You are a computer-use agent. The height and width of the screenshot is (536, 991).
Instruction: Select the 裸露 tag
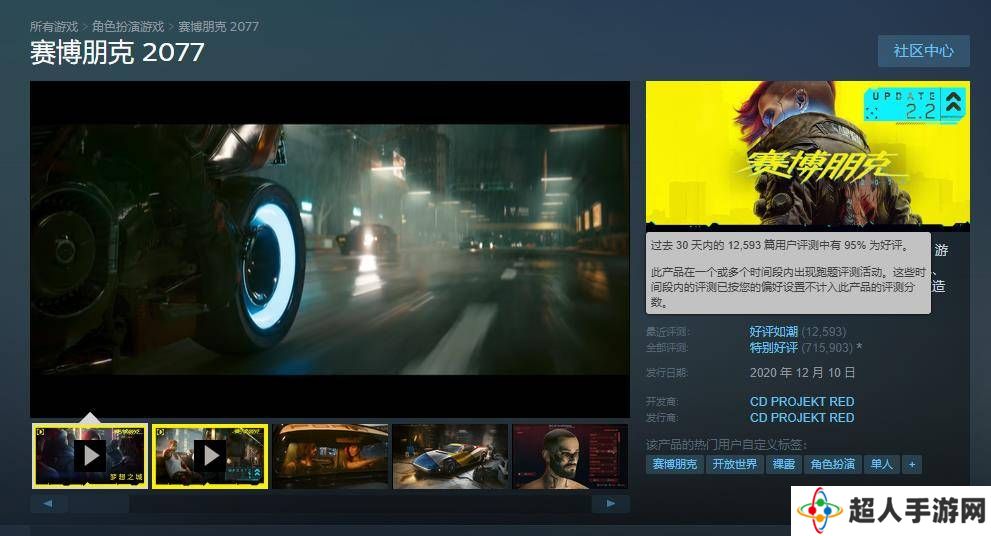(784, 464)
